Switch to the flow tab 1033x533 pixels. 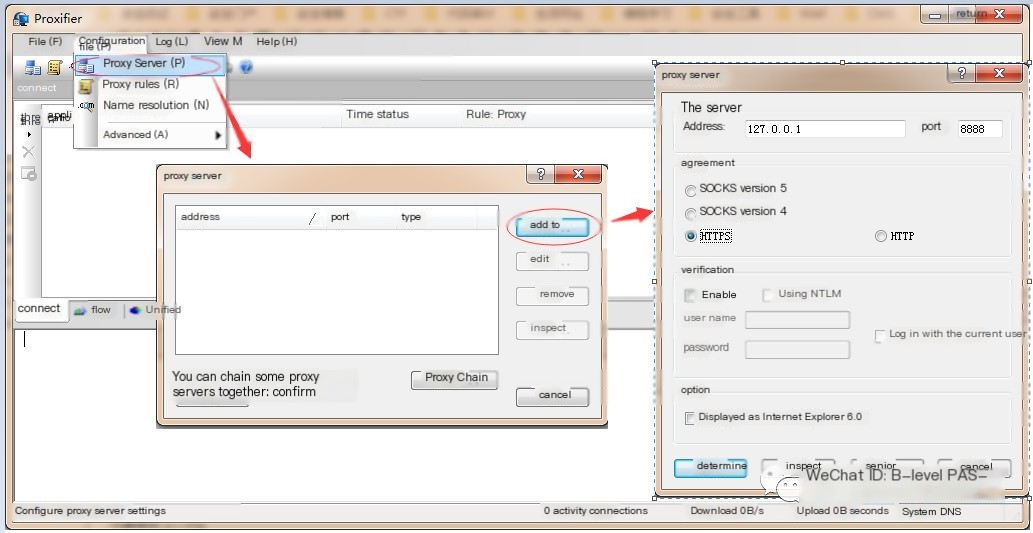pyautogui.click(x=93, y=310)
